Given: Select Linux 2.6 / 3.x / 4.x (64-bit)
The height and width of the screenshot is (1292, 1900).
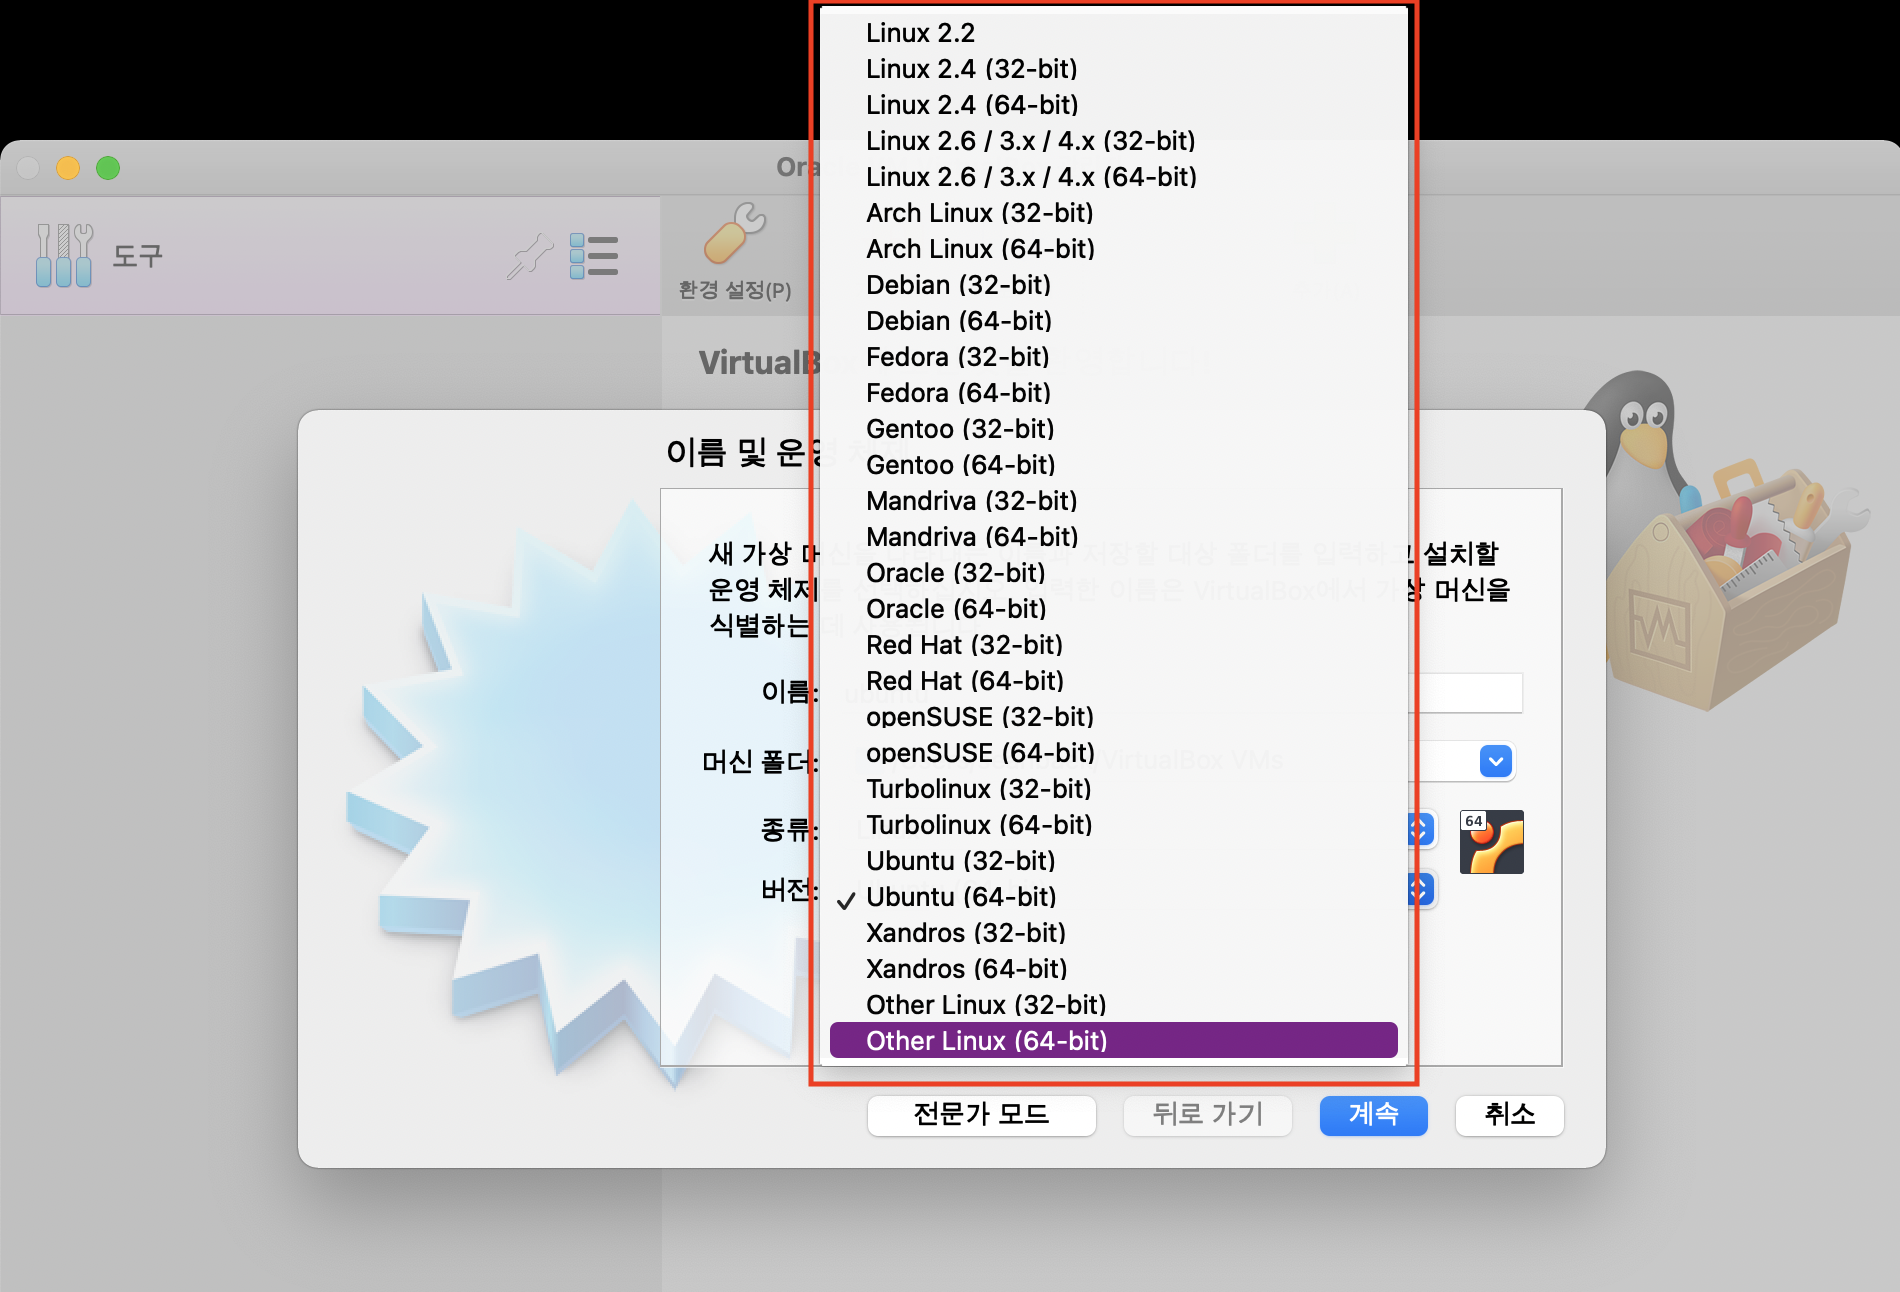Looking at the screenshot, I should (1113, 177).
